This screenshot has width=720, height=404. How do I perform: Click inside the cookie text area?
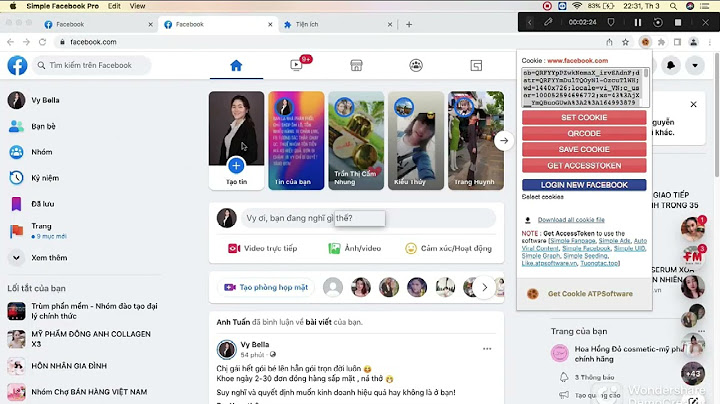(582, 88)
